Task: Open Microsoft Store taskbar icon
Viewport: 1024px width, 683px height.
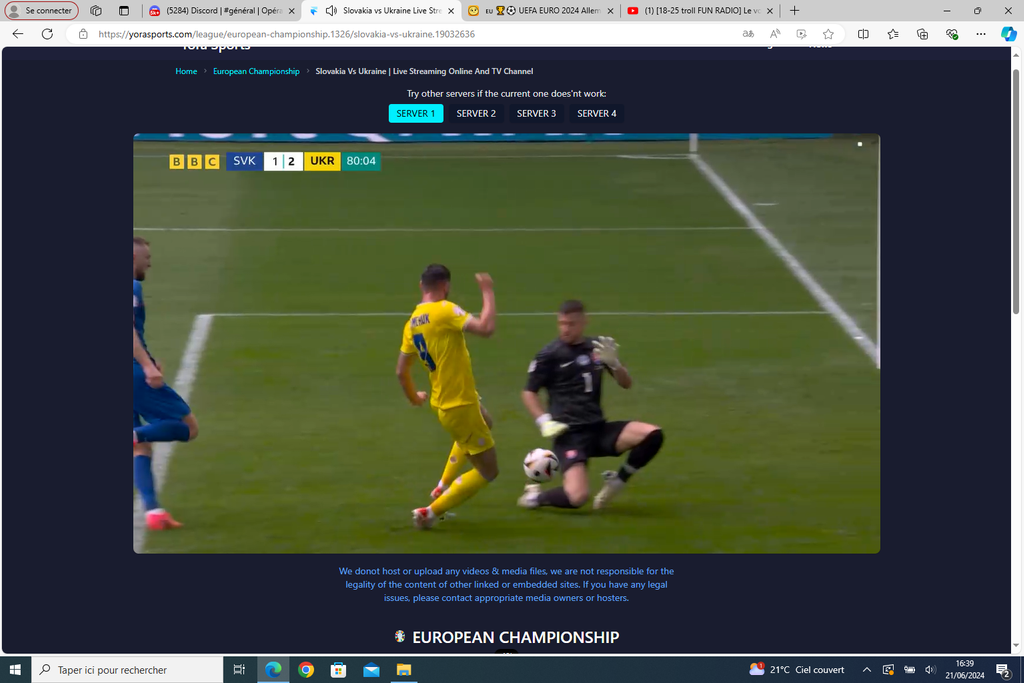Action: (x=338, y=670)
